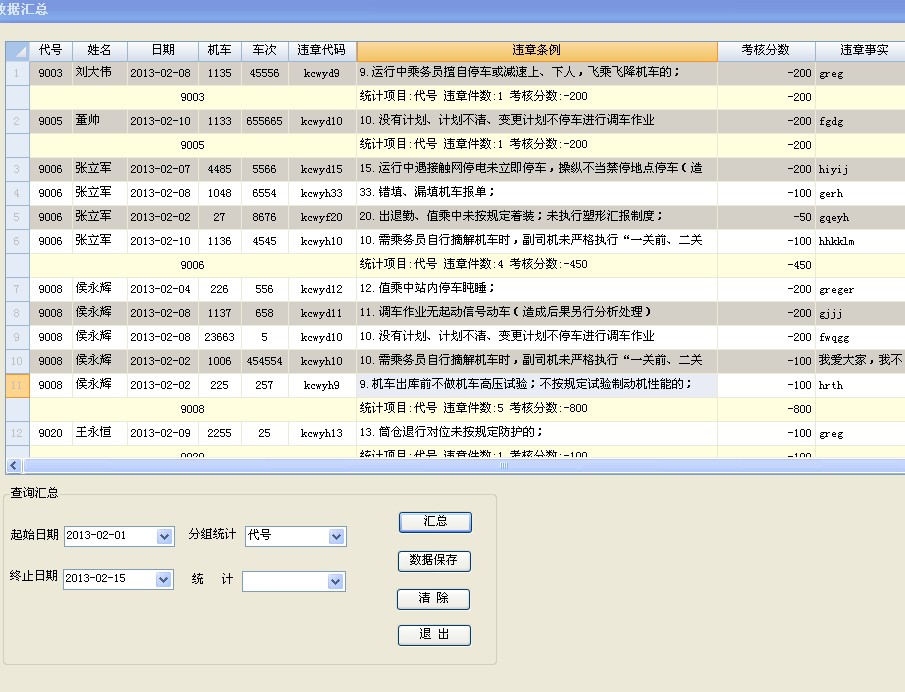The height and width of the screenshot is (692, 905).
Task: Select row header number 3
Action: pyautogui.click(x=17, y=169)
